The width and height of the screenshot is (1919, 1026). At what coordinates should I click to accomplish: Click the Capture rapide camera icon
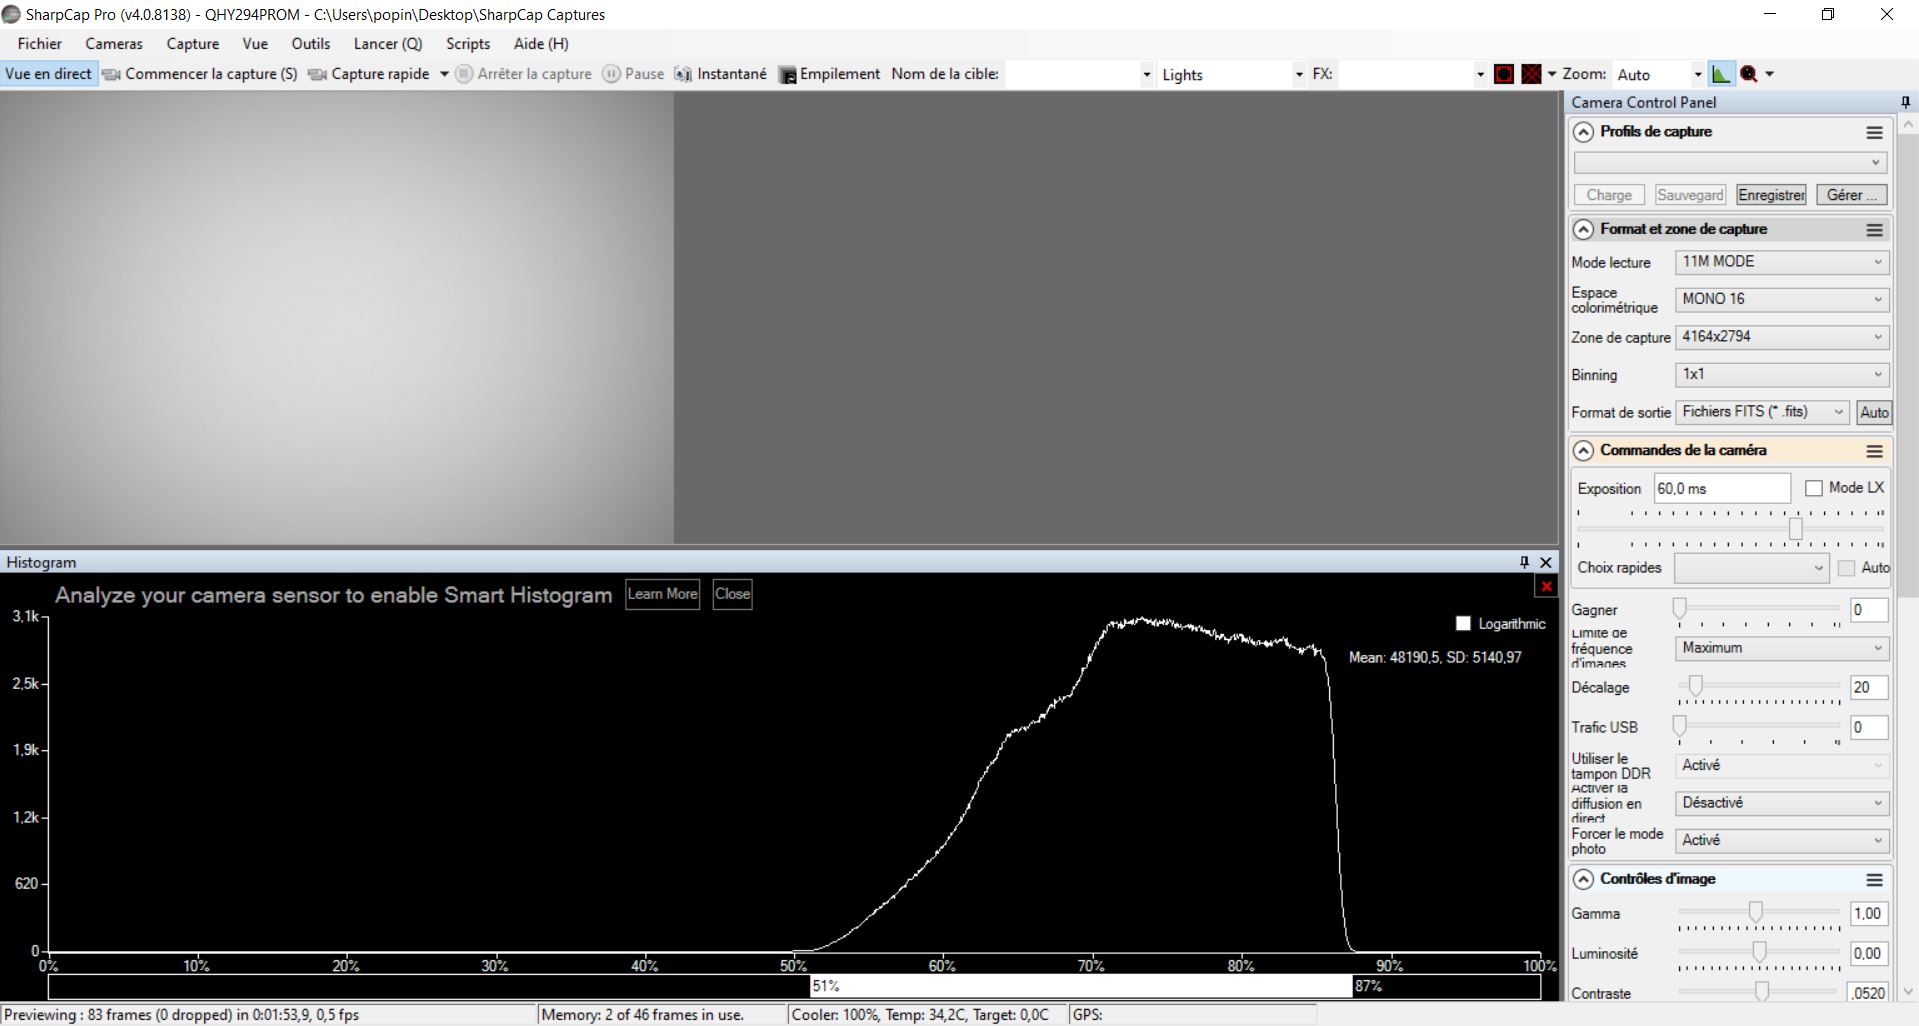(x=318, y=74)
